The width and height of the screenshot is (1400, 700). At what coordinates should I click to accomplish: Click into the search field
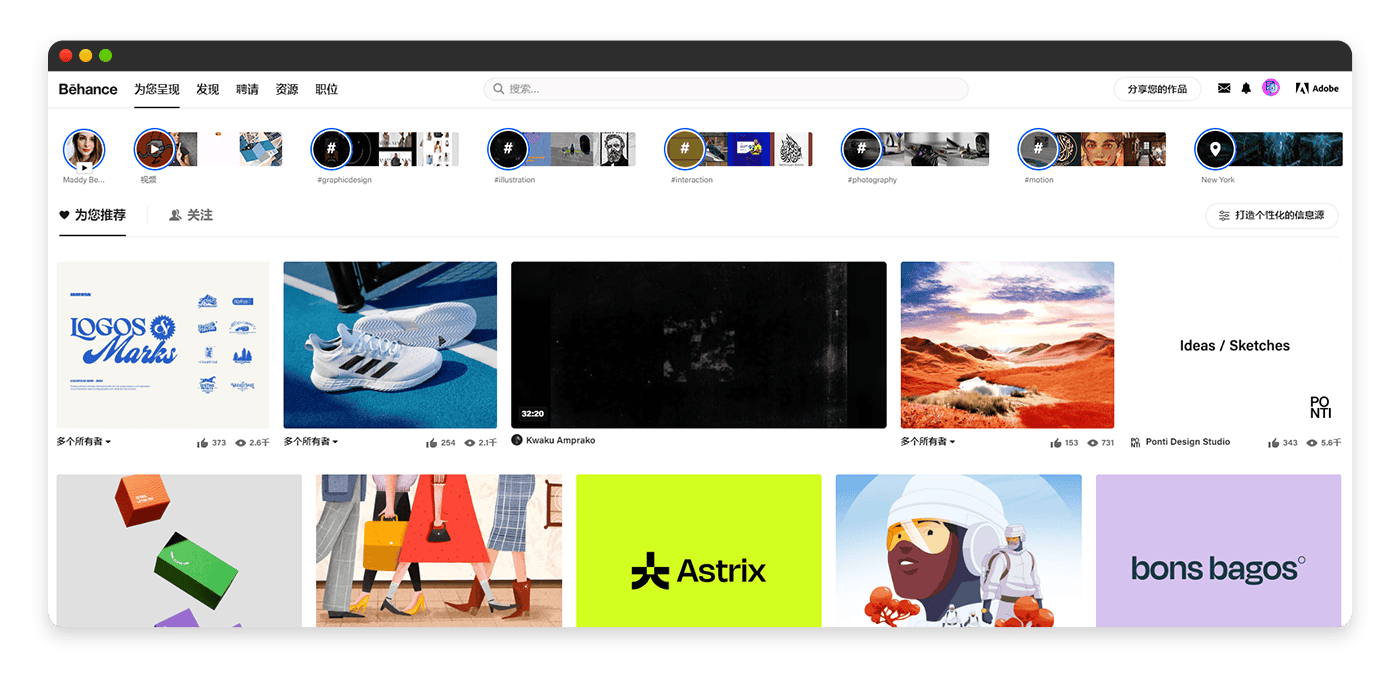[726, 89]
